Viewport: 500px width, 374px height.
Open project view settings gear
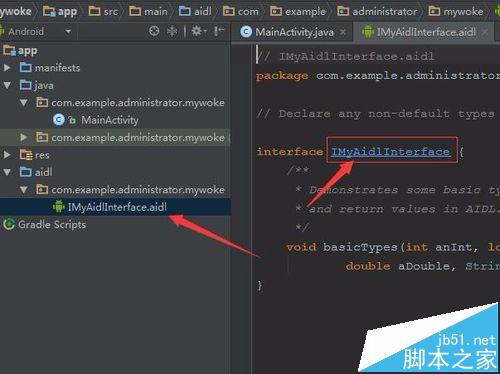(x=198, y=31)
